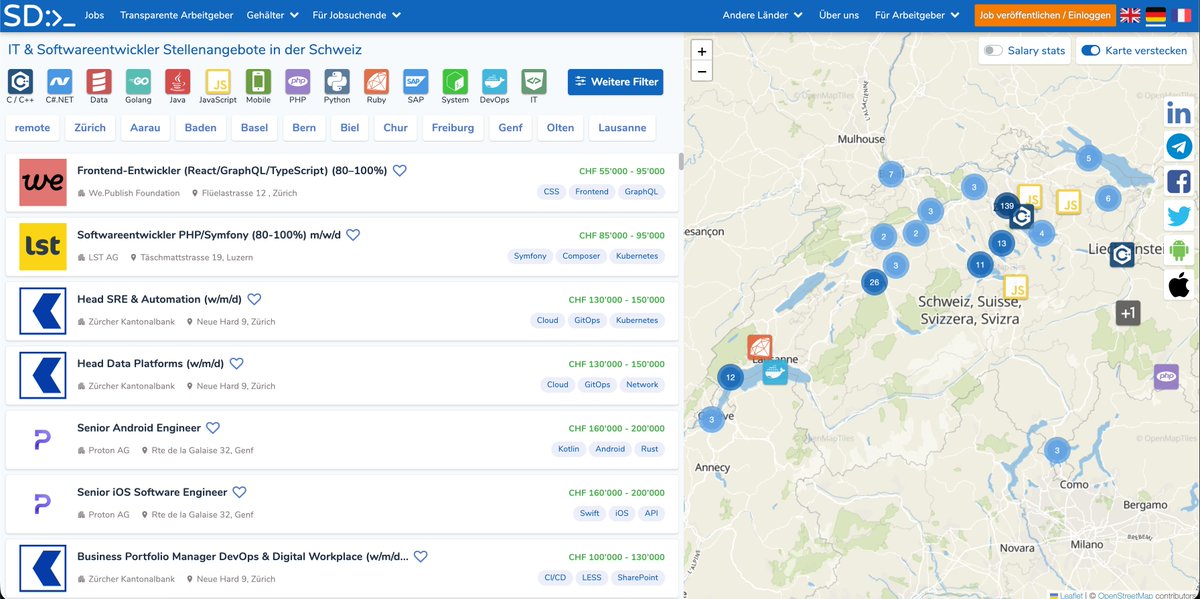Open the Telegram share icon
This screenshot has height=599, width=1200.
[1179, 148]
